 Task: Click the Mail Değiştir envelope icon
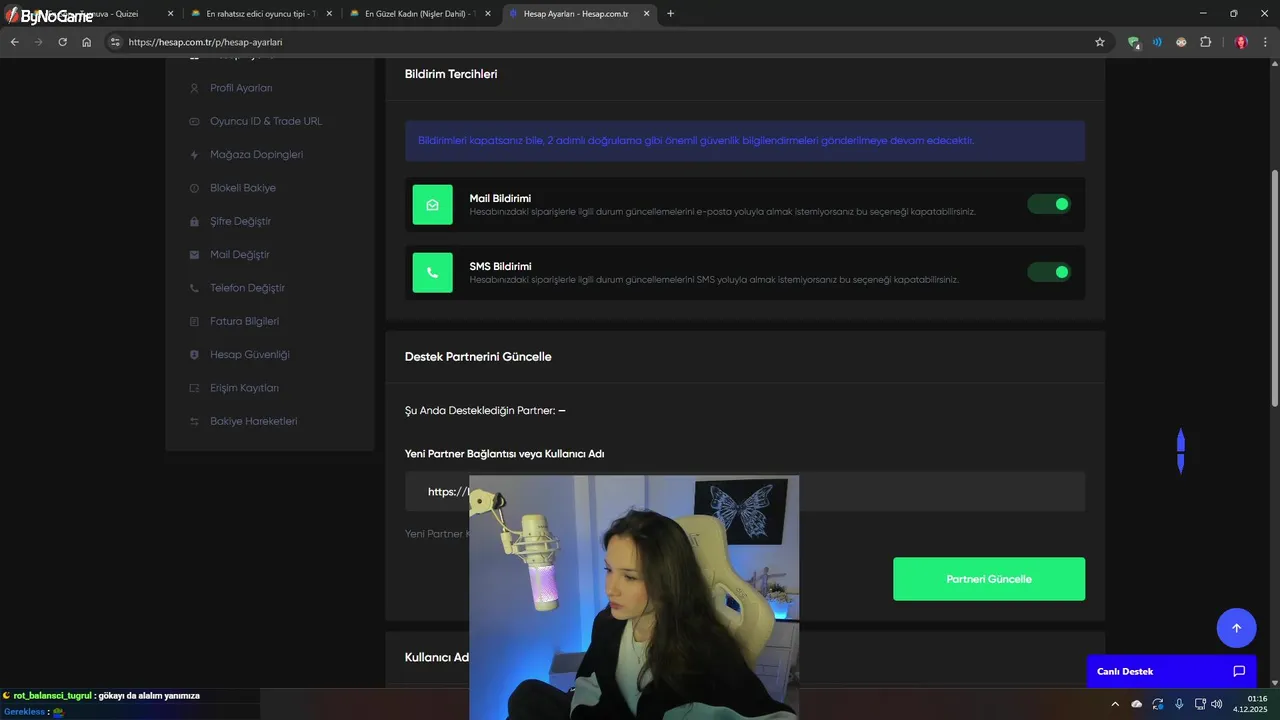pyautogui.click(x=194, y=255)
